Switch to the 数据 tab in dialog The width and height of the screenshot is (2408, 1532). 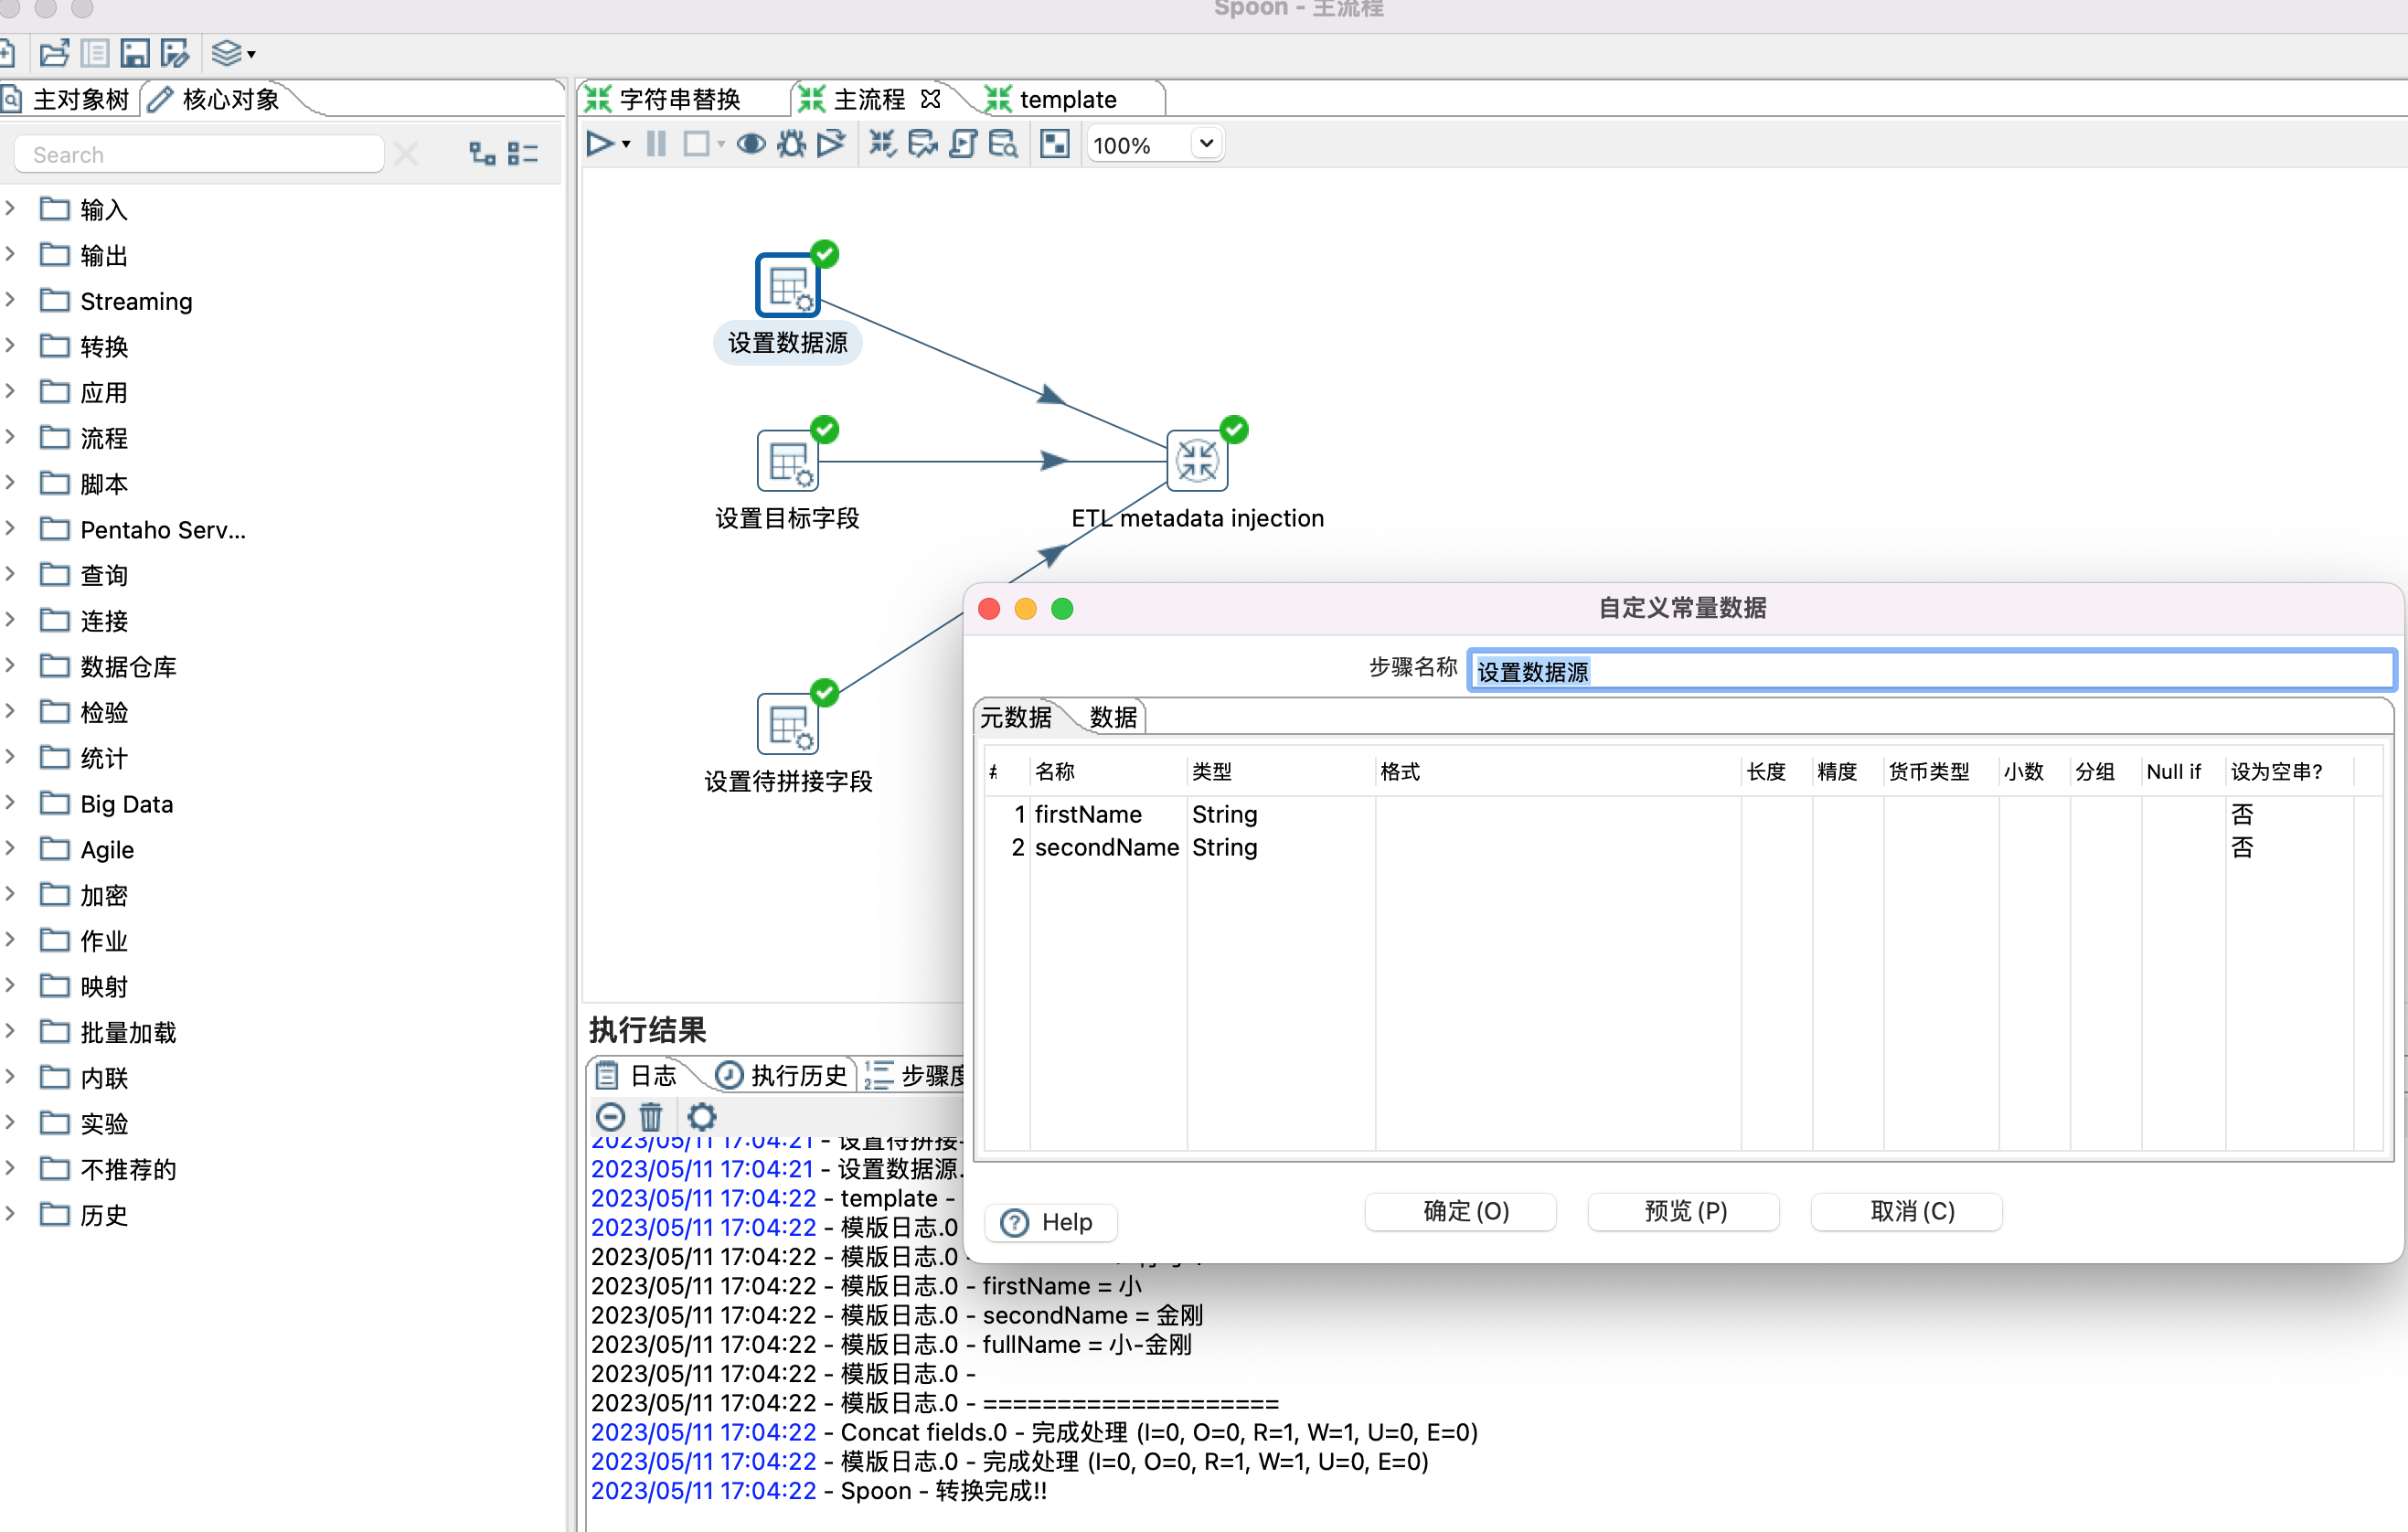[1113, 717]
